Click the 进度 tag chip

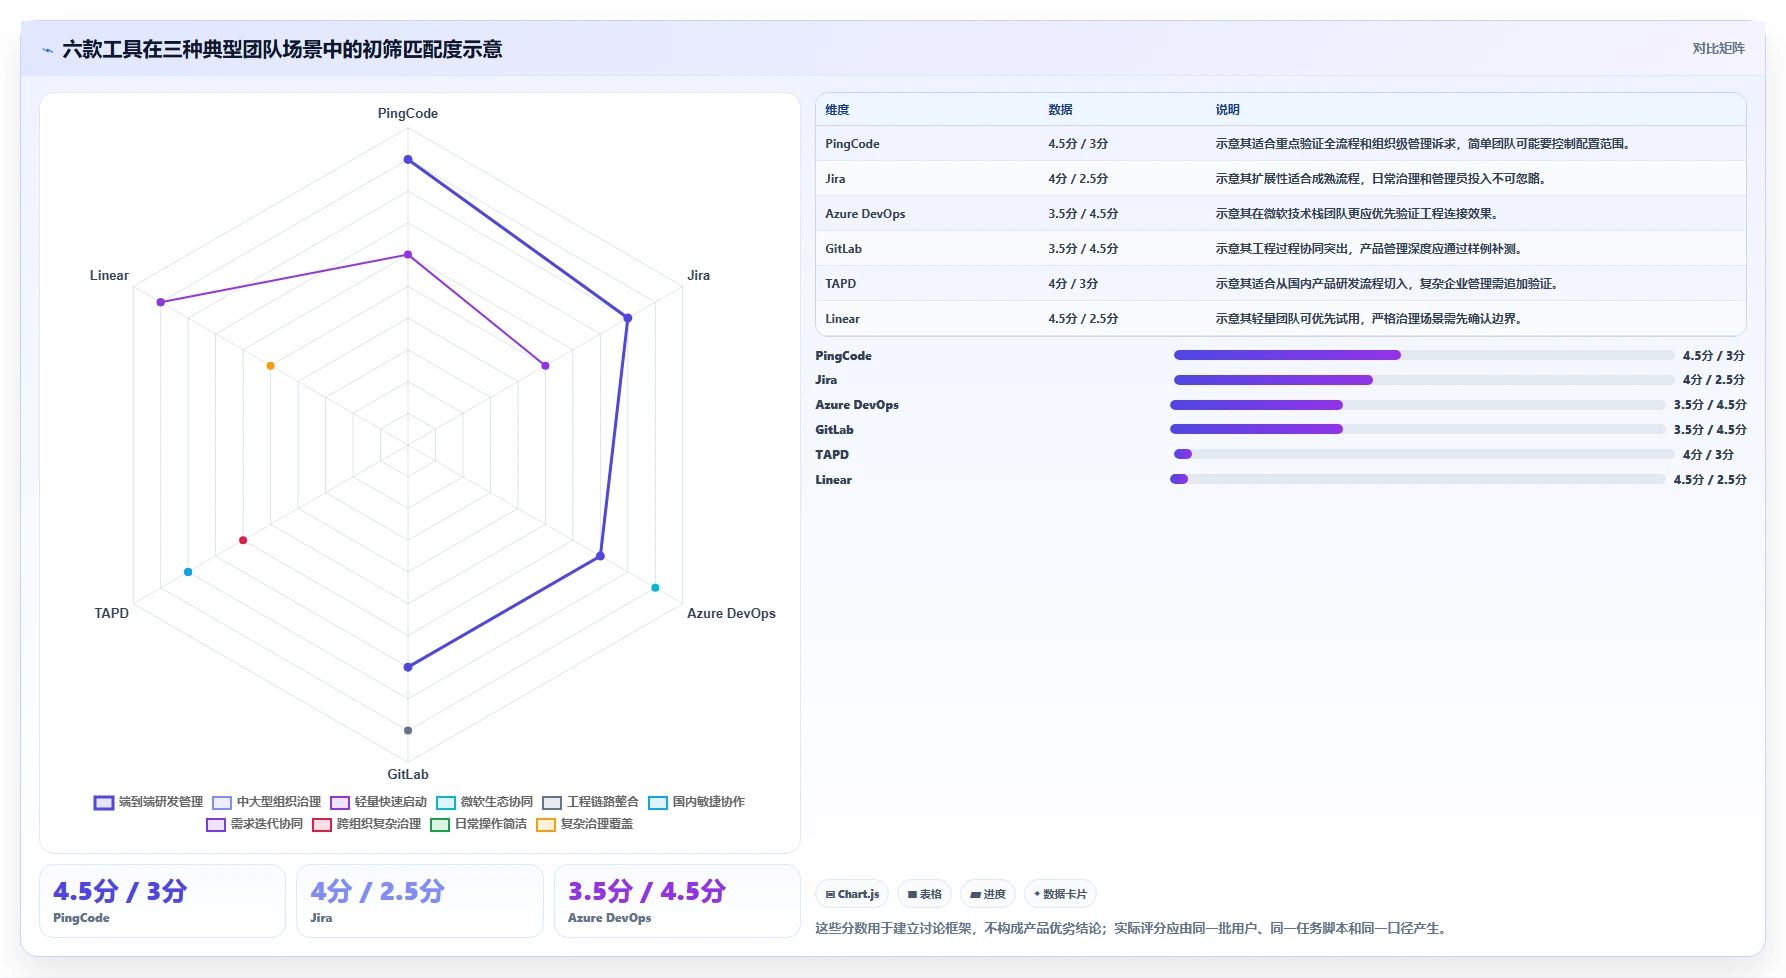[x=988, y=894]
